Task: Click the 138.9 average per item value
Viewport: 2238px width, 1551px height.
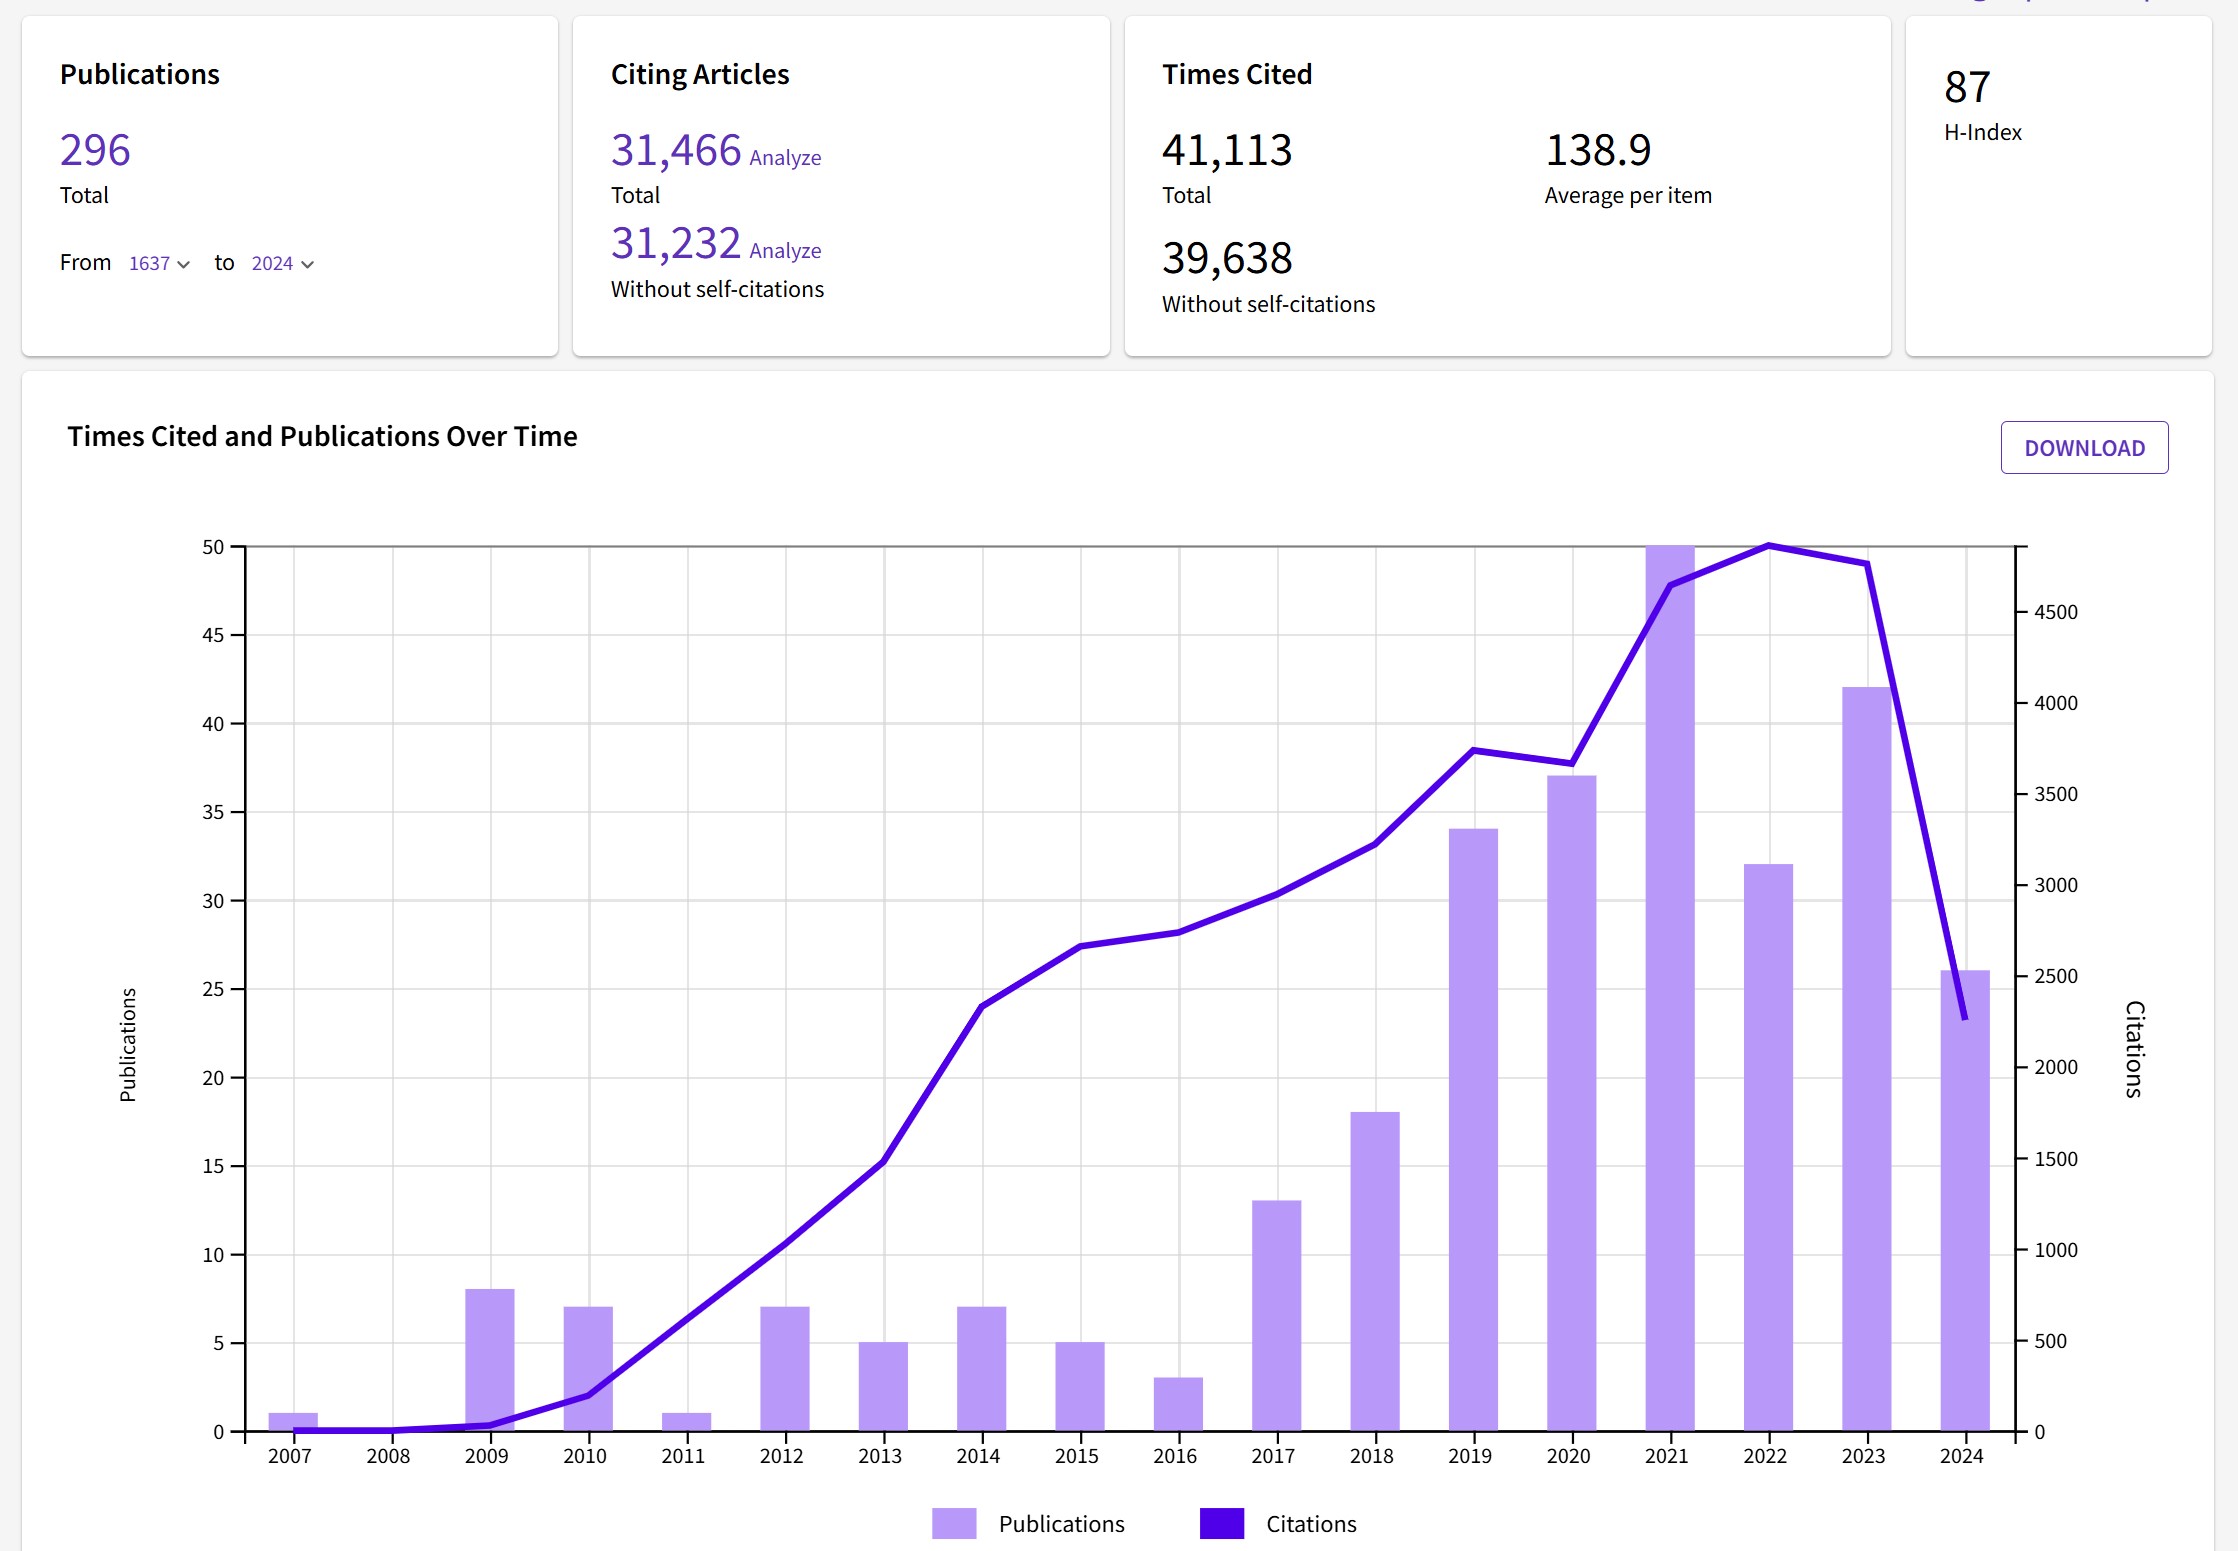Action: tap(1598, 150)
